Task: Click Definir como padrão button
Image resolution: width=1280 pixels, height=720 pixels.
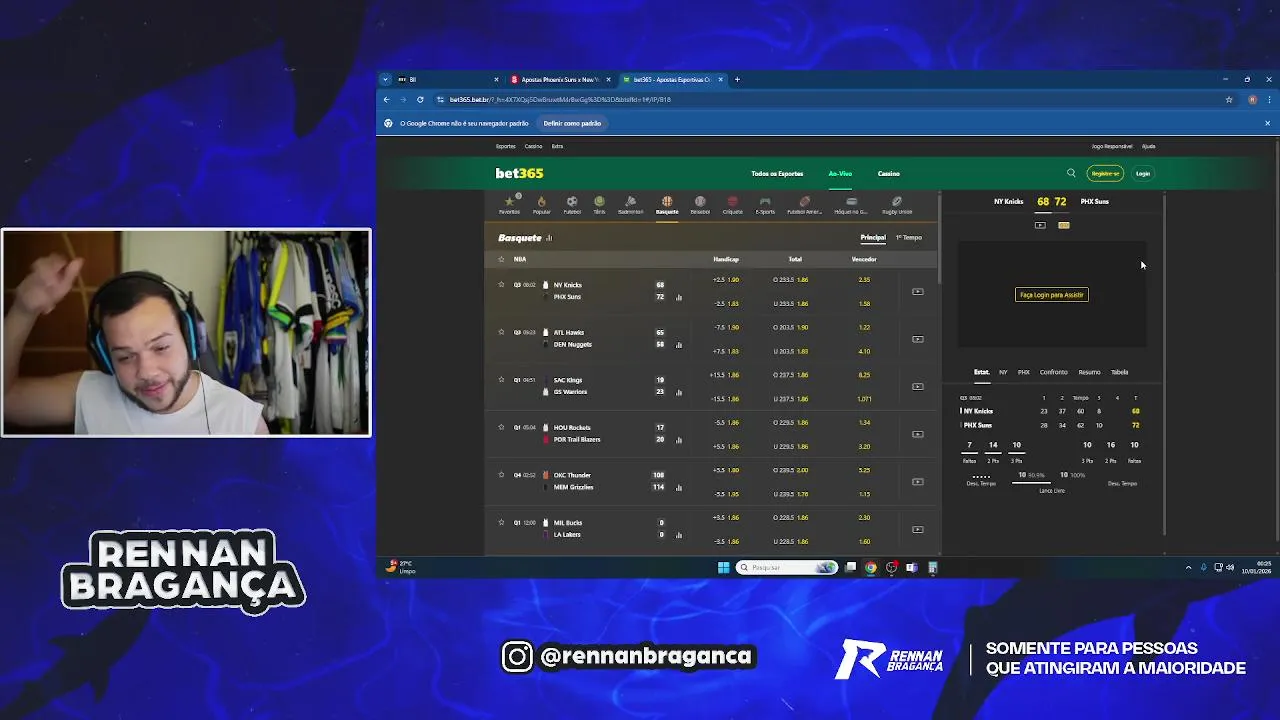Action: click(572, 123)
